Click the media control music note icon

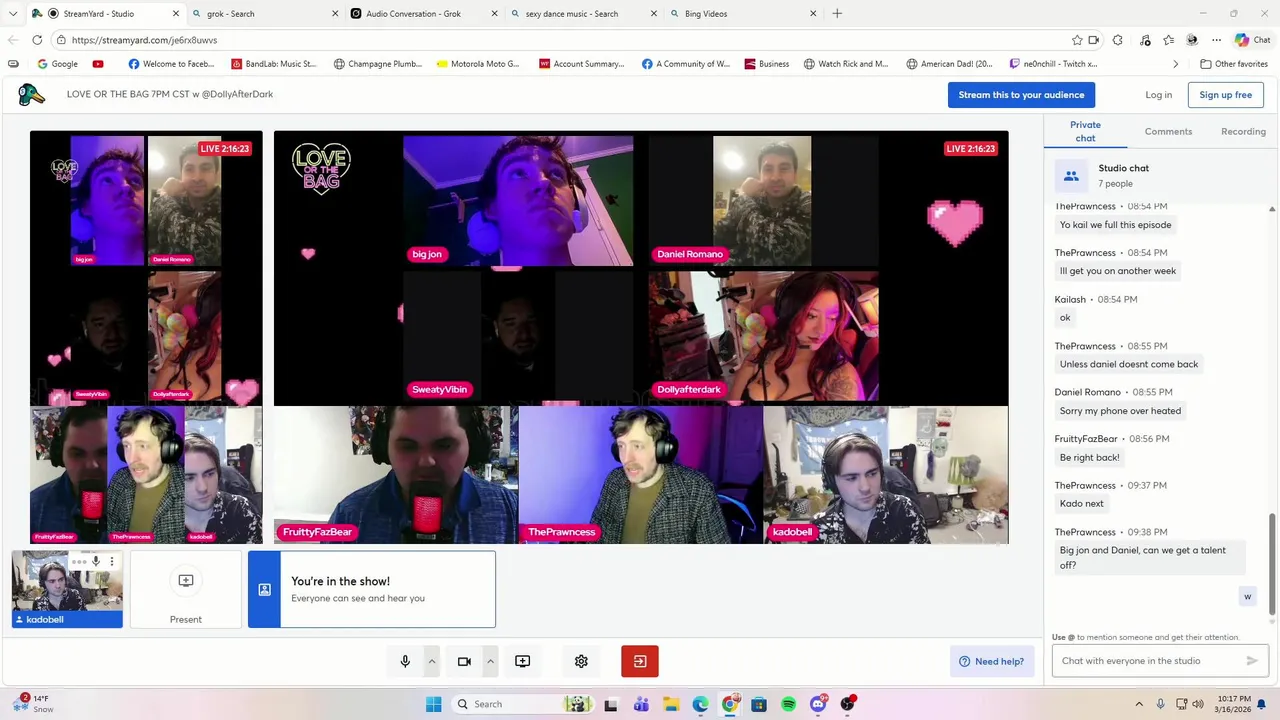[x=1144, y=40]
